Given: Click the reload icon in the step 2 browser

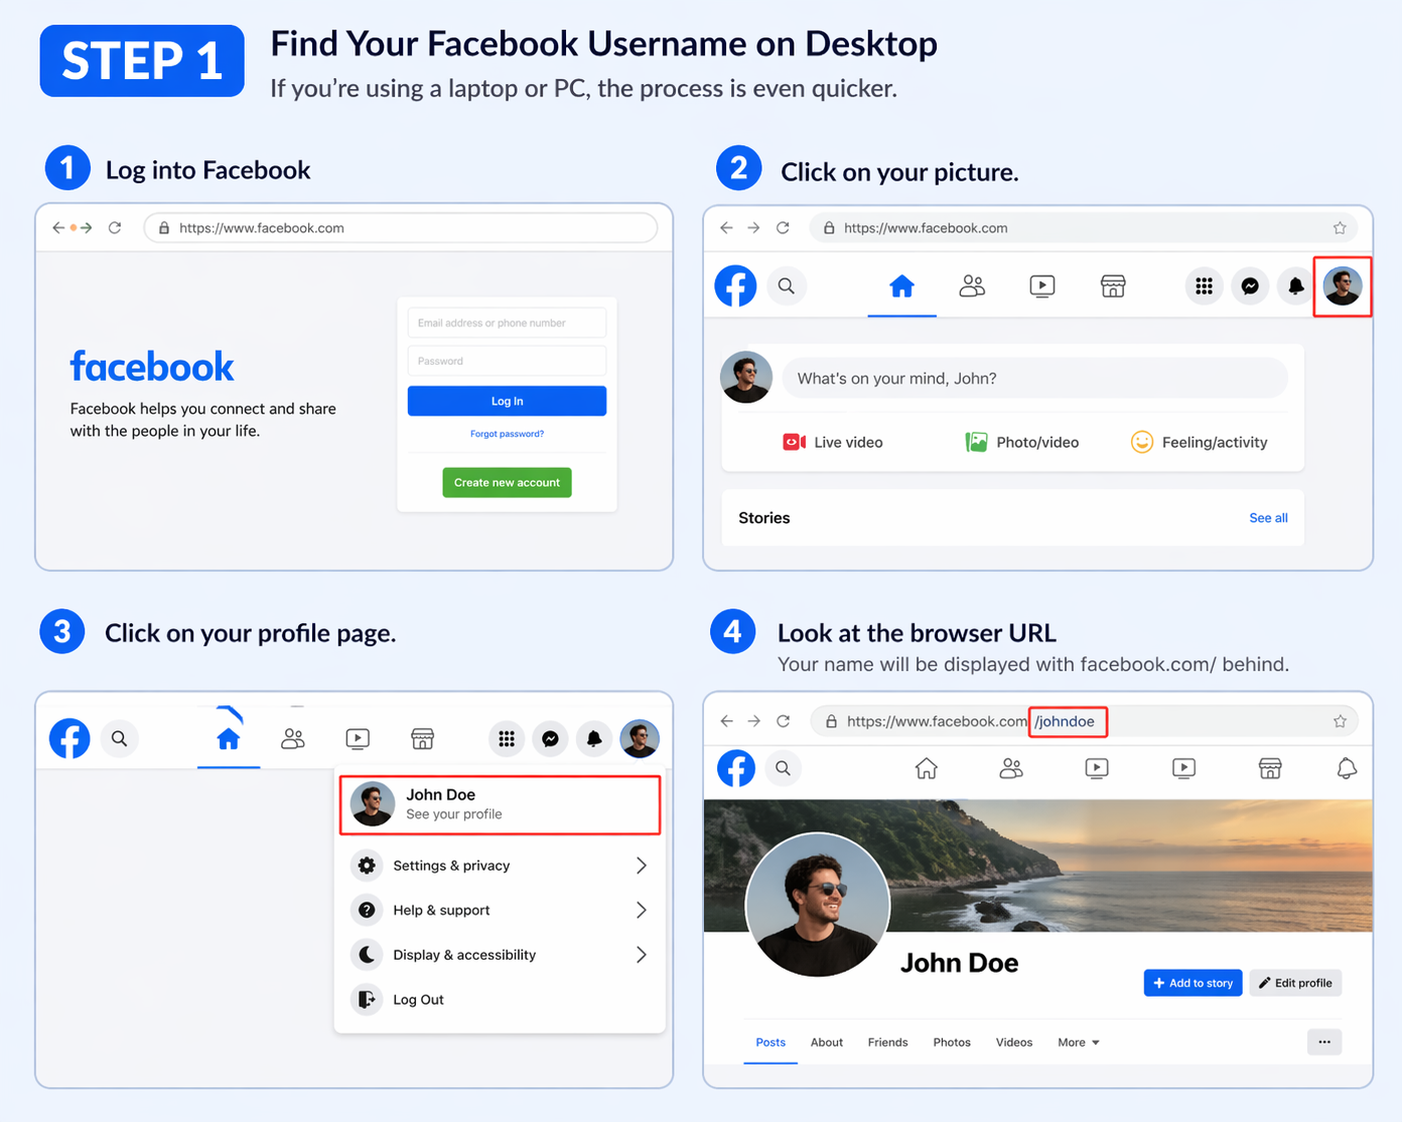Looking at the screenshot, I should click(783, 228).
